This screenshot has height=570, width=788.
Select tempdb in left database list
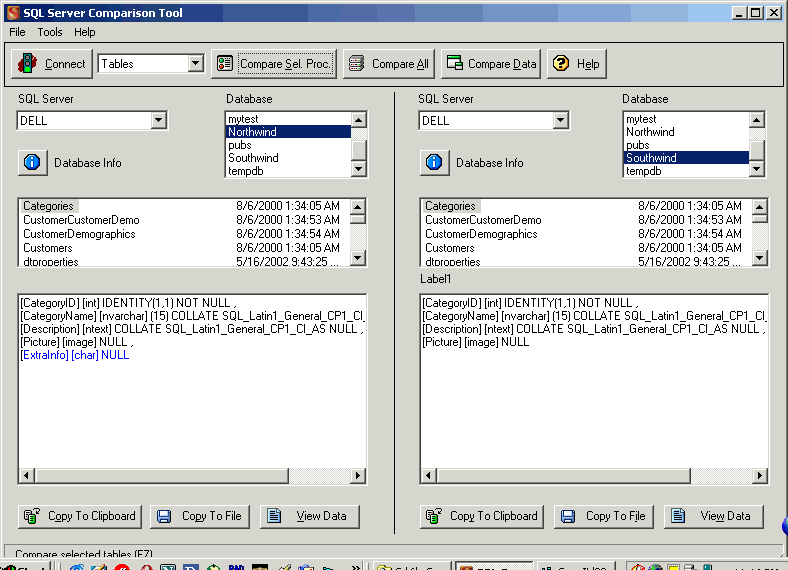coord(288,171)
